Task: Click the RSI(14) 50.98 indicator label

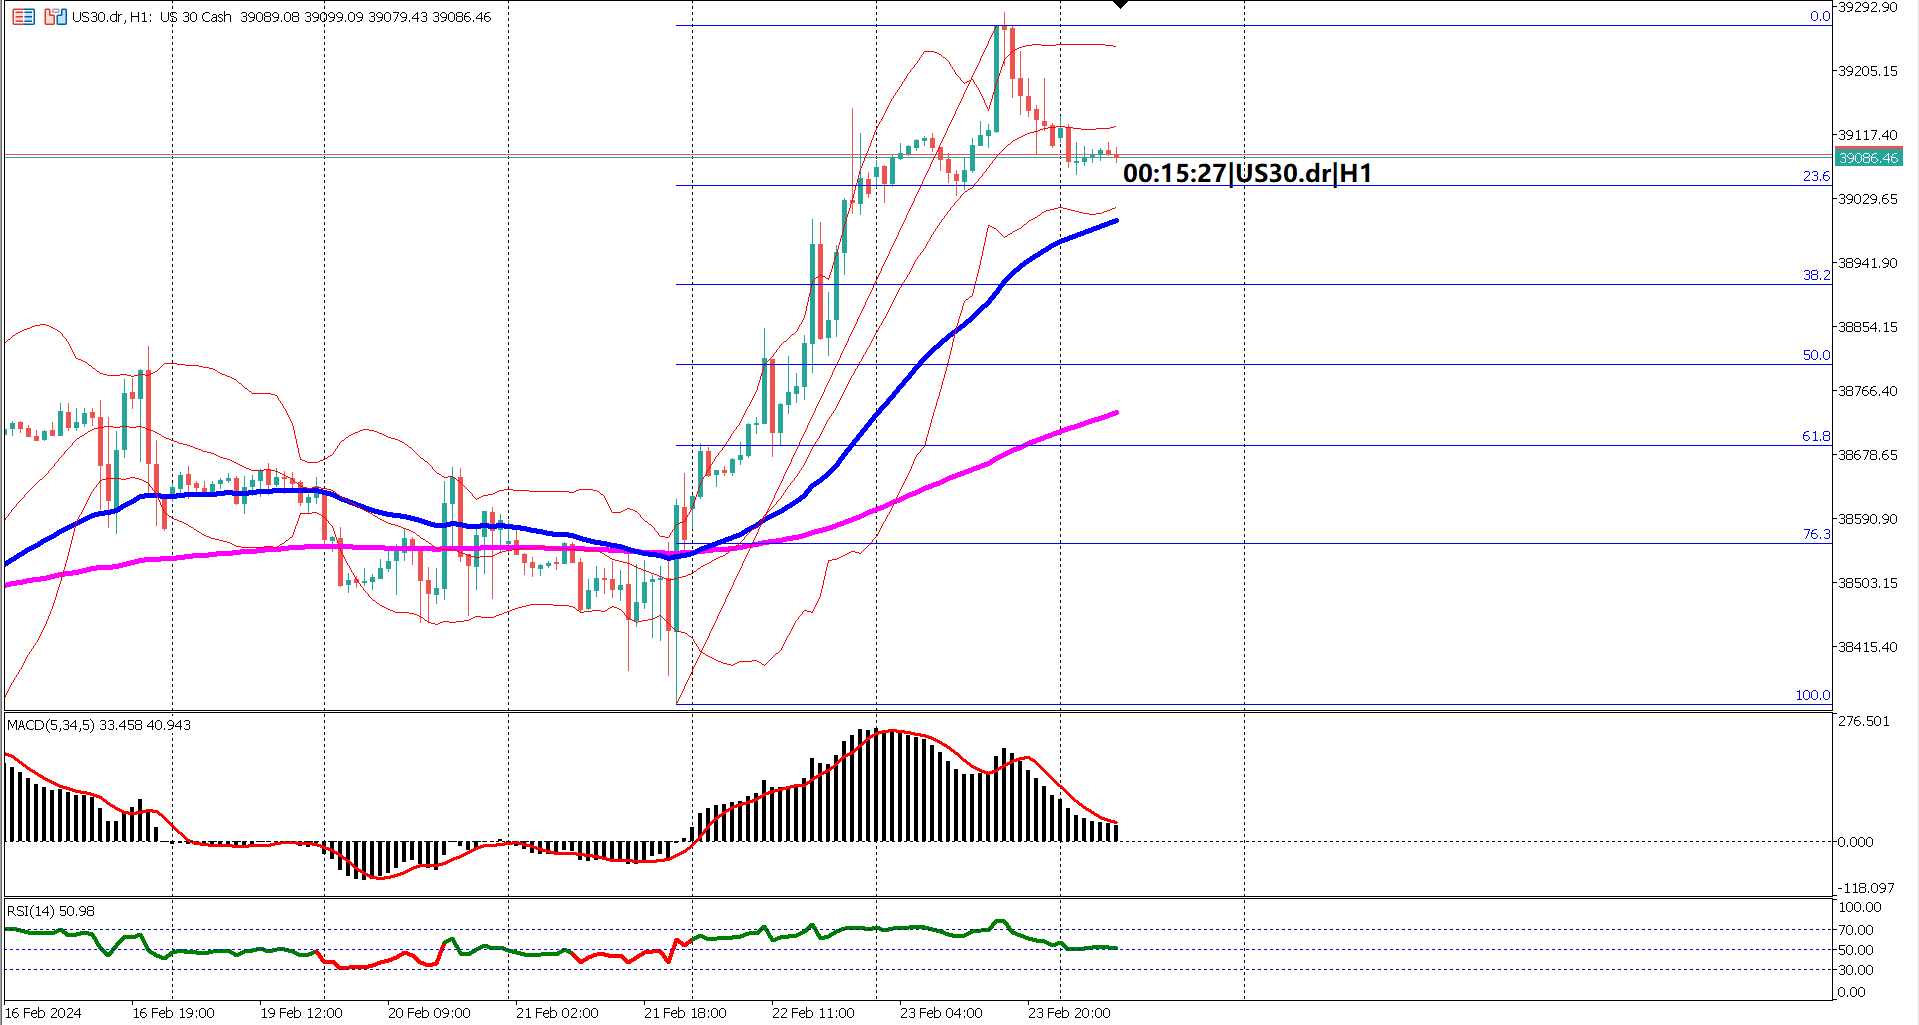Action: point(48,912)
